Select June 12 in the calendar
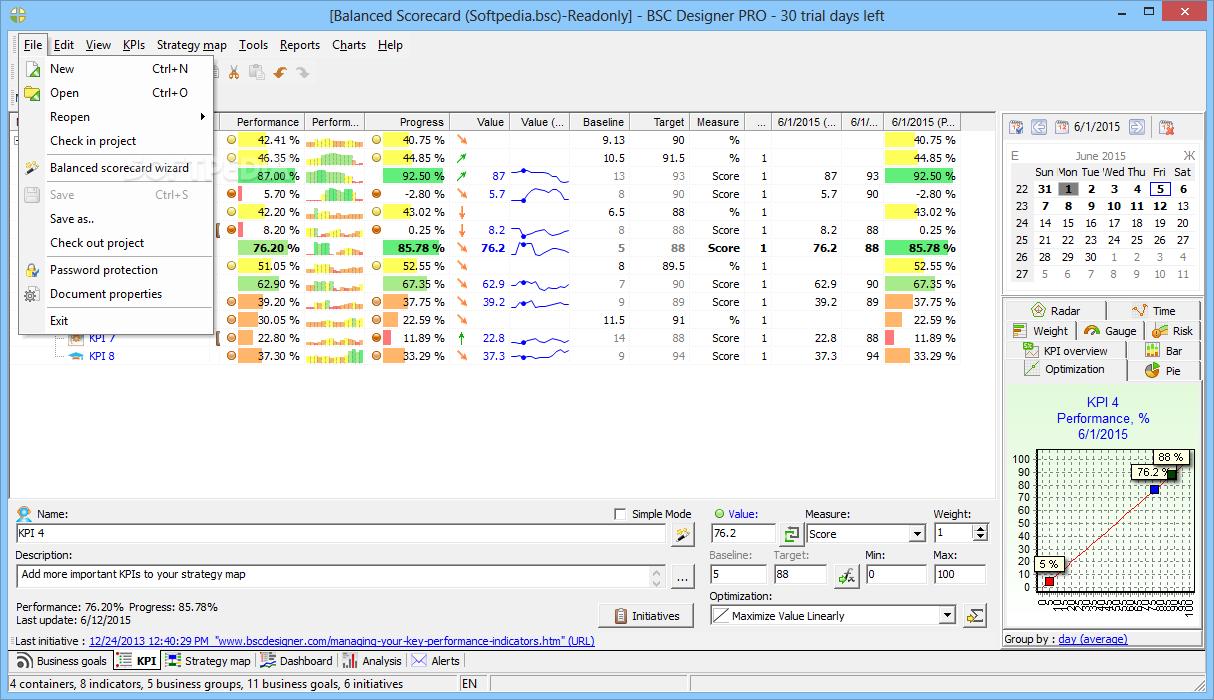The width and height of the screenshot is (1214, 700). [x=1159, y=206]
